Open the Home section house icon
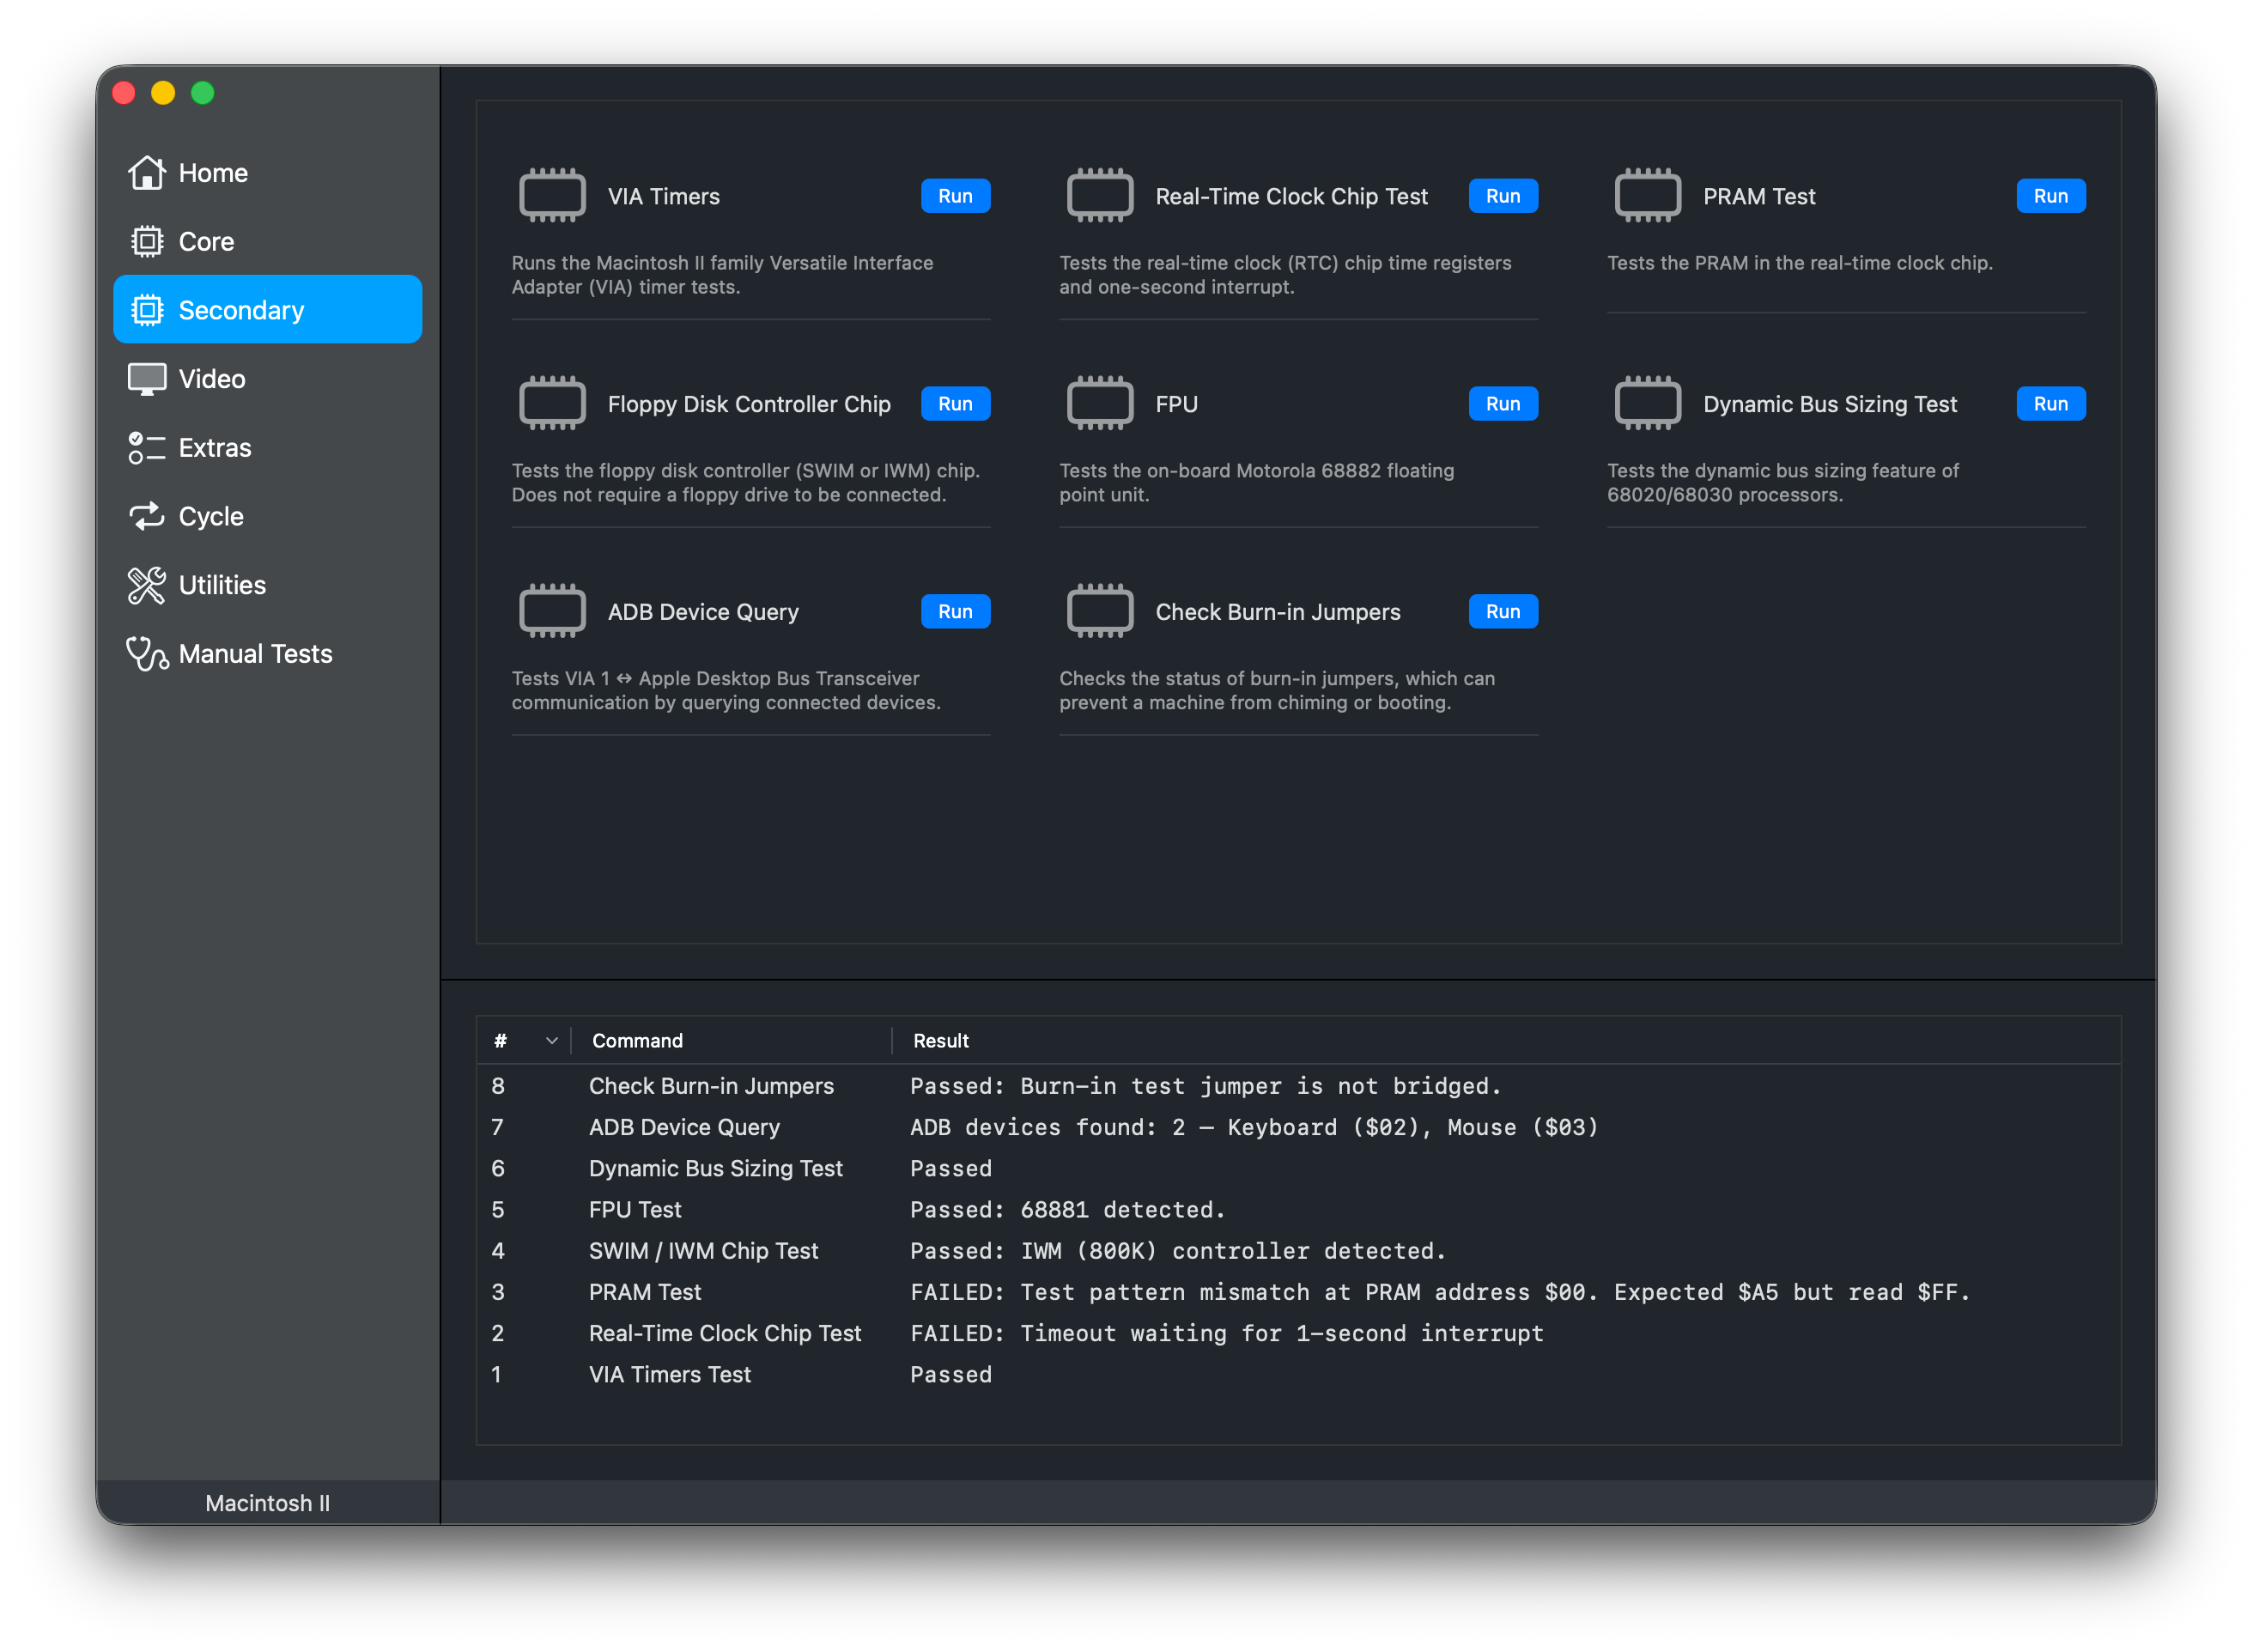Image resolution: width=2253 pixels, height=1652 pixels. (x=146, y=173)
